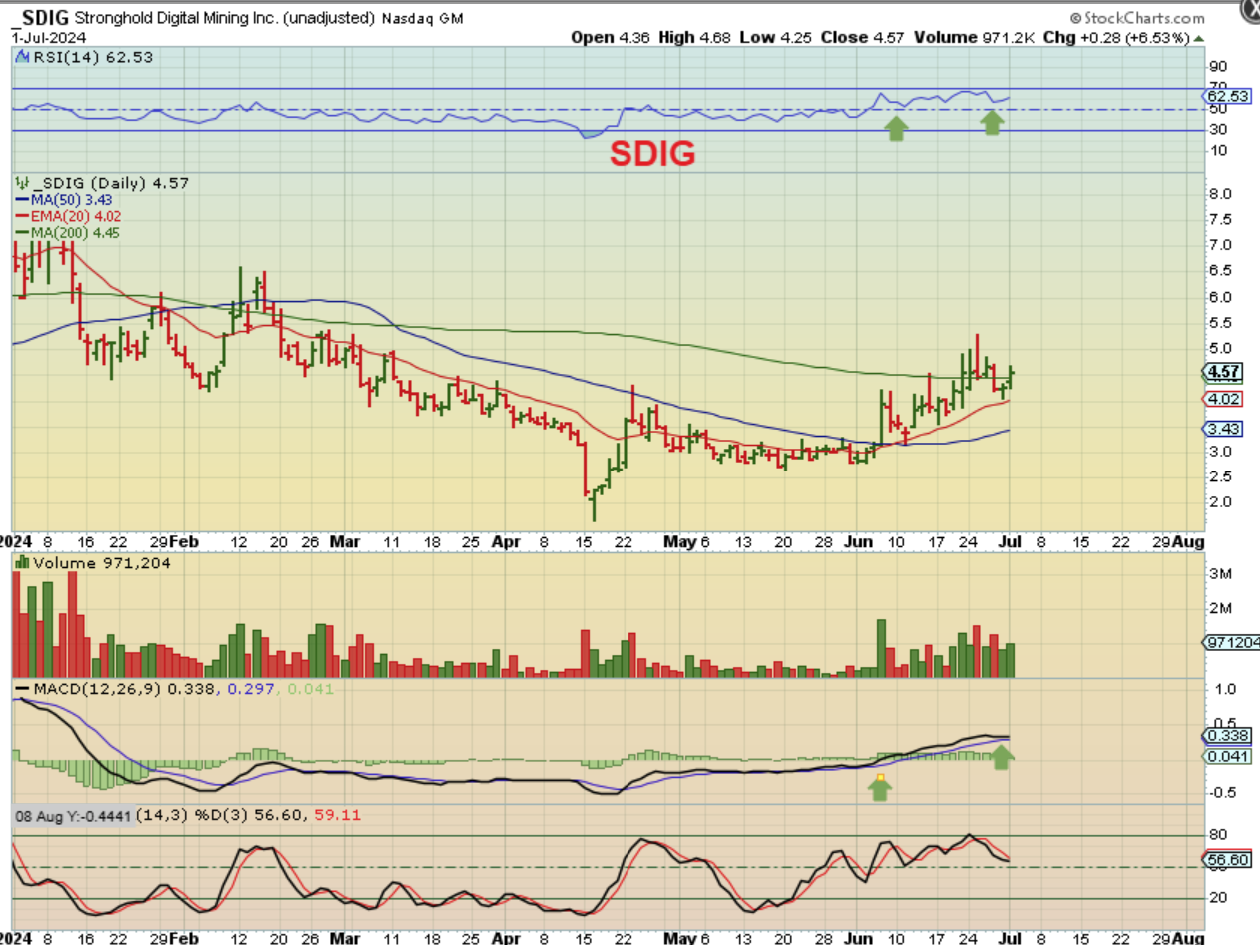Click the '0.338' MACD axis tag
This screenshot has width=1260, height=945.
pos(1228,736)
